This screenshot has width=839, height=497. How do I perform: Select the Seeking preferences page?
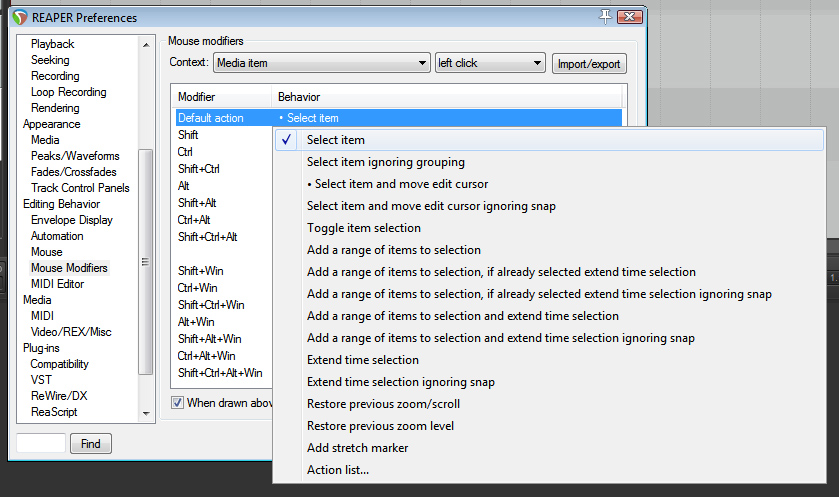pyautogui.click(x=50, y=60)
